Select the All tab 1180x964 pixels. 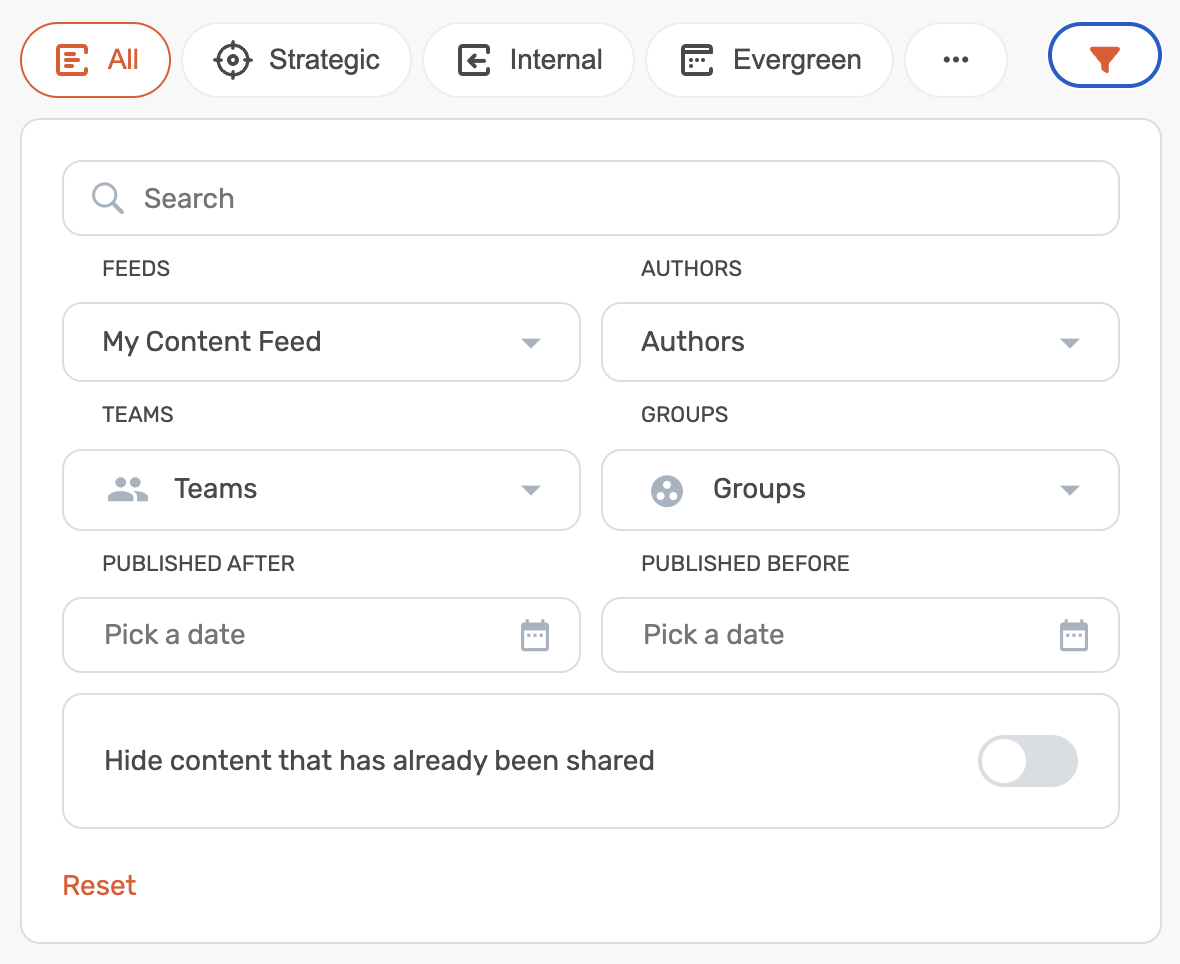pyautogui.click(x=96, y=60)
